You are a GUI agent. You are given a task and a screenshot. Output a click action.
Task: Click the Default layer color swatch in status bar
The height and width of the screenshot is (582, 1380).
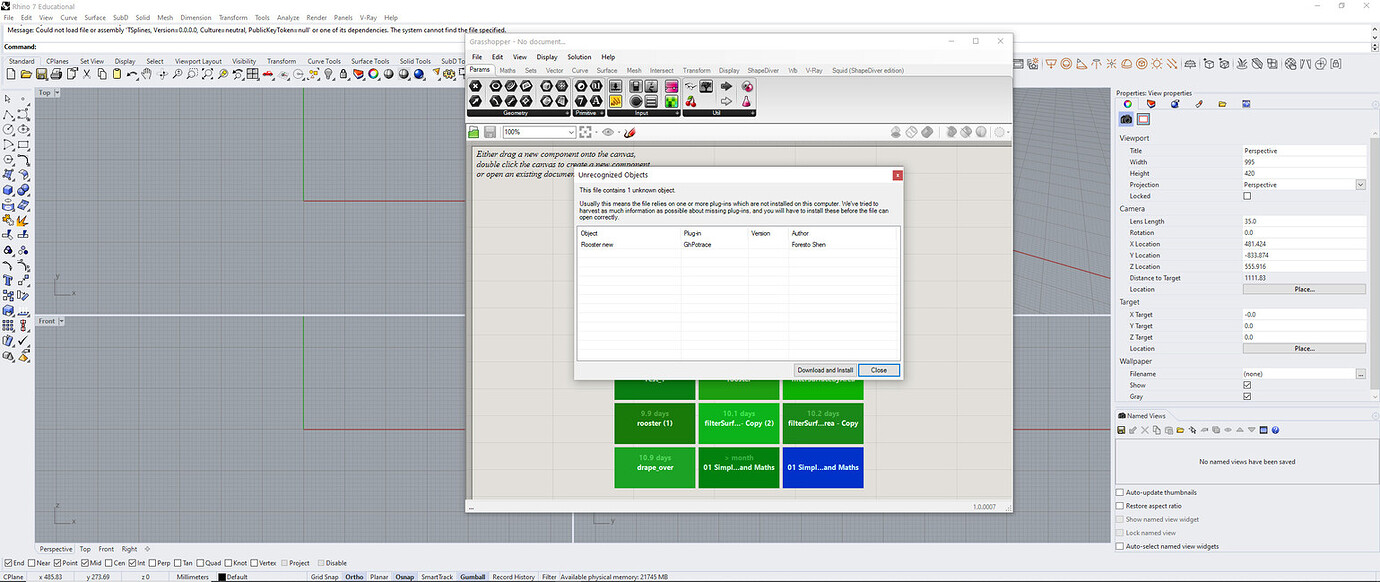click(x=221, y=576)
